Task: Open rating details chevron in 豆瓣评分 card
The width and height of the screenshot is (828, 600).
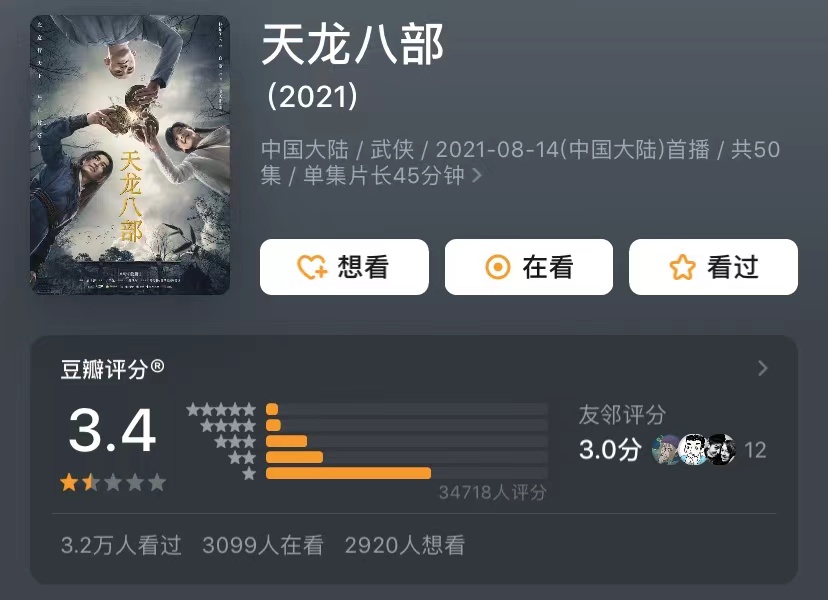Action: click(x=762, y=368)
